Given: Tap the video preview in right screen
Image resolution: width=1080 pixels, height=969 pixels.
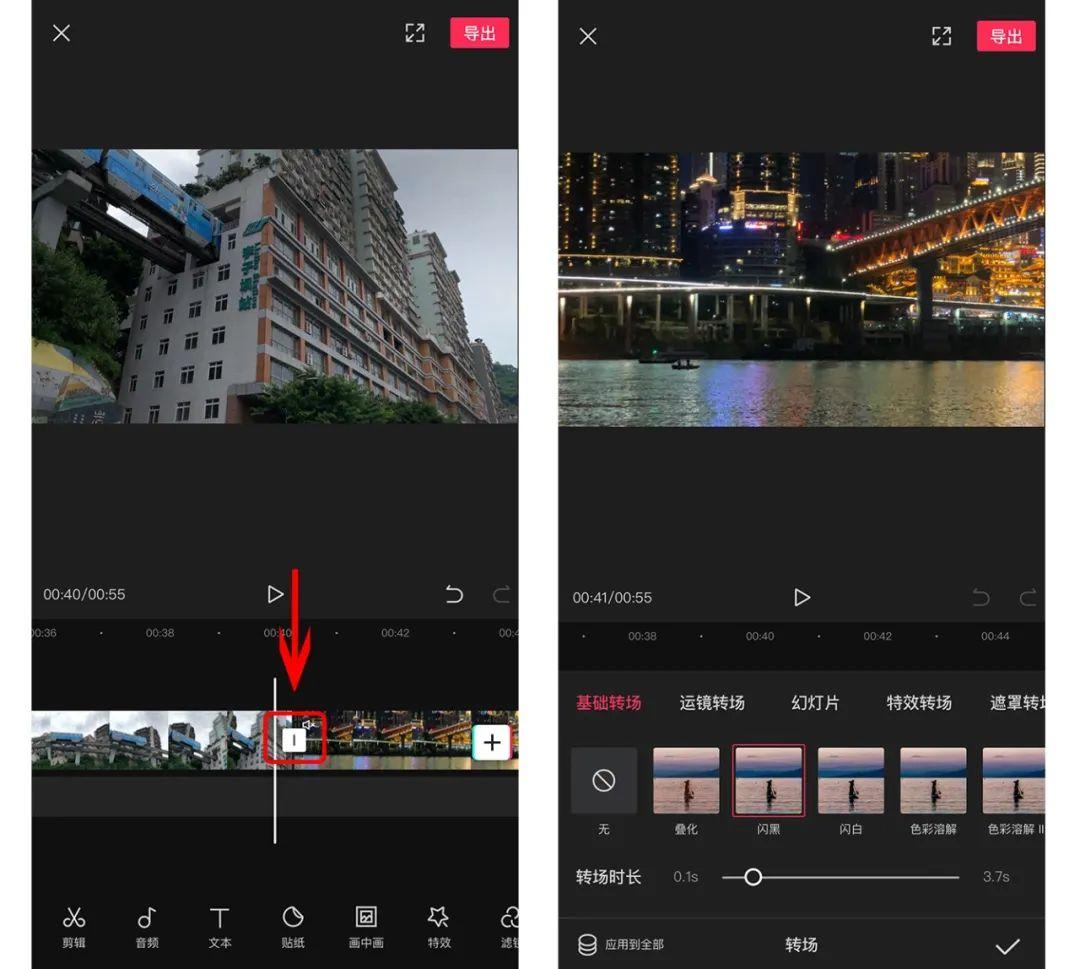Looking at the screenshot, I should coord(801,289).
